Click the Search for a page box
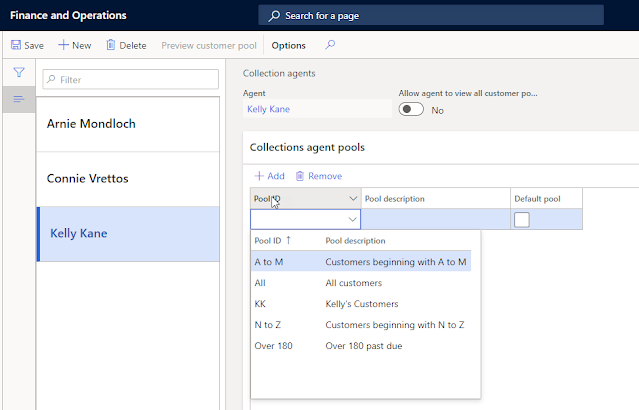Screen dimensions: 639x410 point(431,15)
